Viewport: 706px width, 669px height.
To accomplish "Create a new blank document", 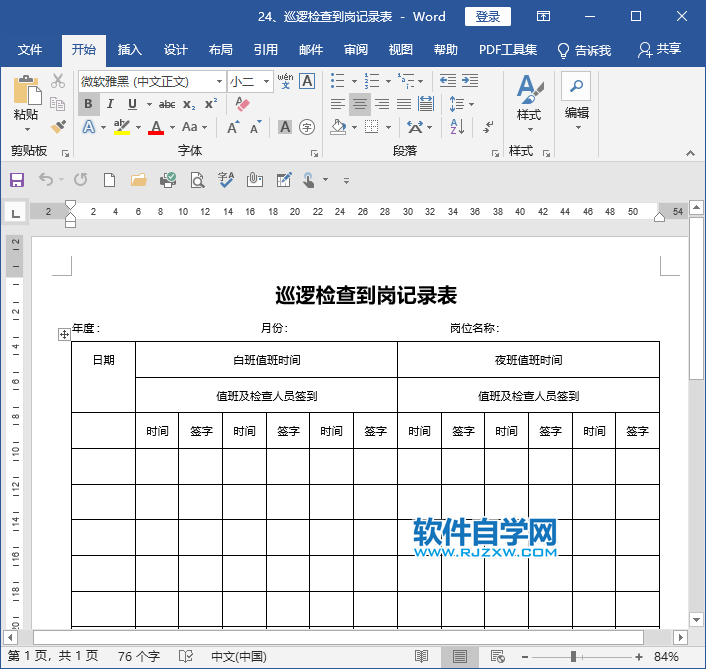I will [109, 180].
